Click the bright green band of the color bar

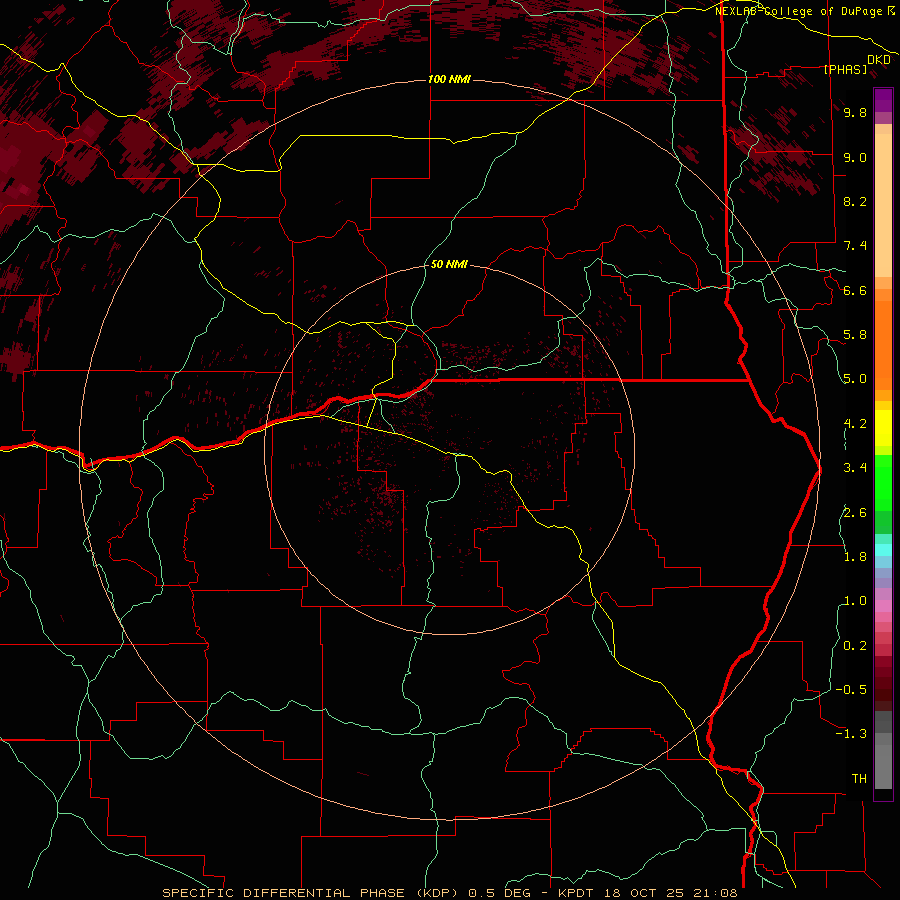pos(883,482)
